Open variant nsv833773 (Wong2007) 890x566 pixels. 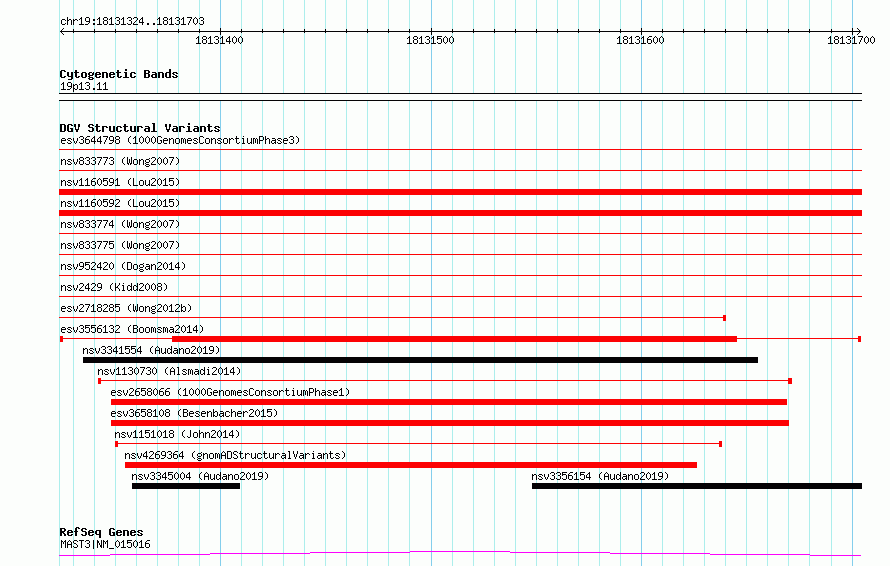120,161
